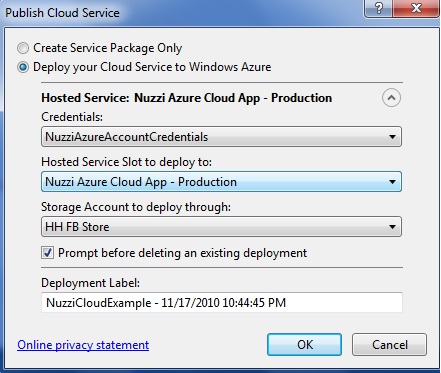Click the Hosted Service heading text
Image resolution: width=441 pixels, height=373 pixels.
(x=187, y=98)
